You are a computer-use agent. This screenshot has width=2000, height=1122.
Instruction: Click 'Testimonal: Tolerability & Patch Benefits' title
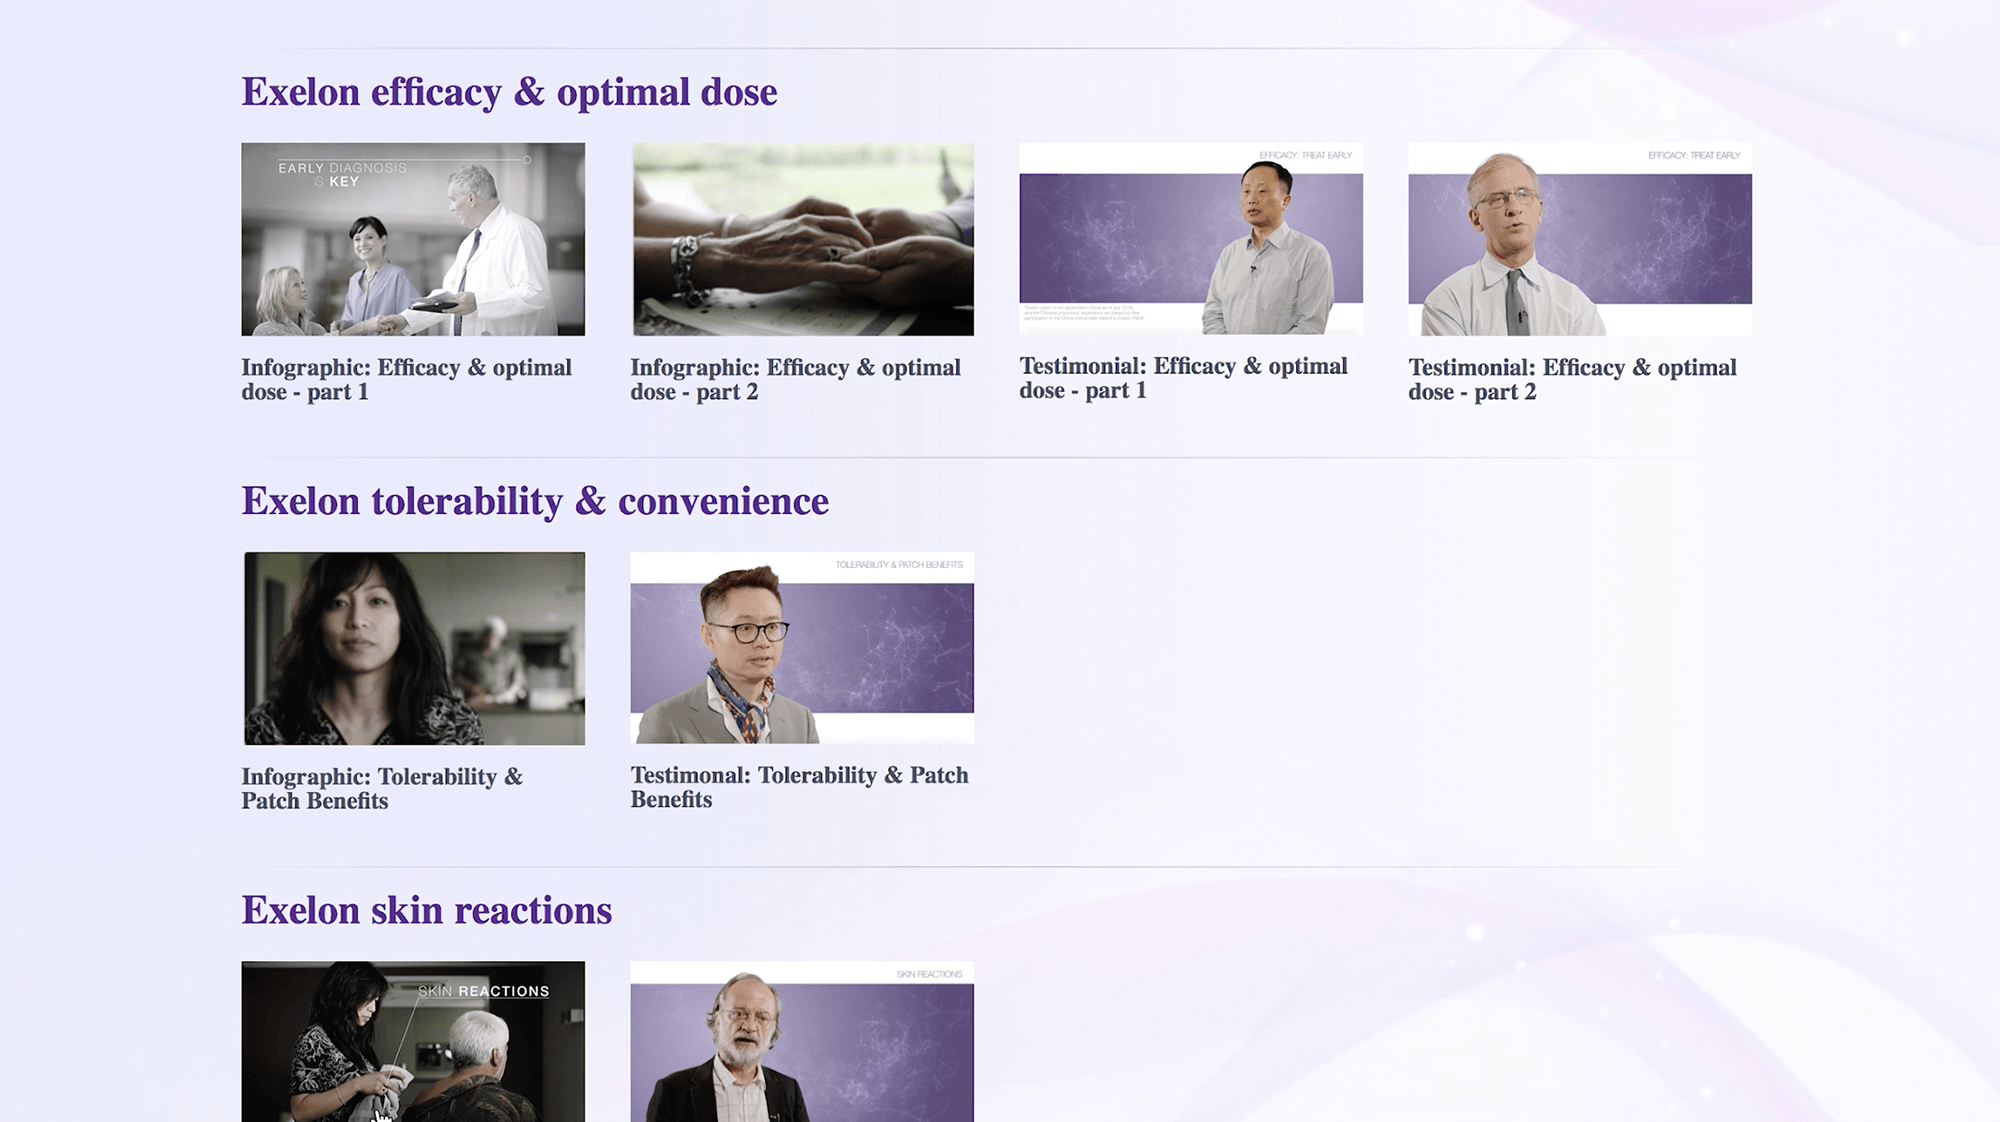[799, 788]
